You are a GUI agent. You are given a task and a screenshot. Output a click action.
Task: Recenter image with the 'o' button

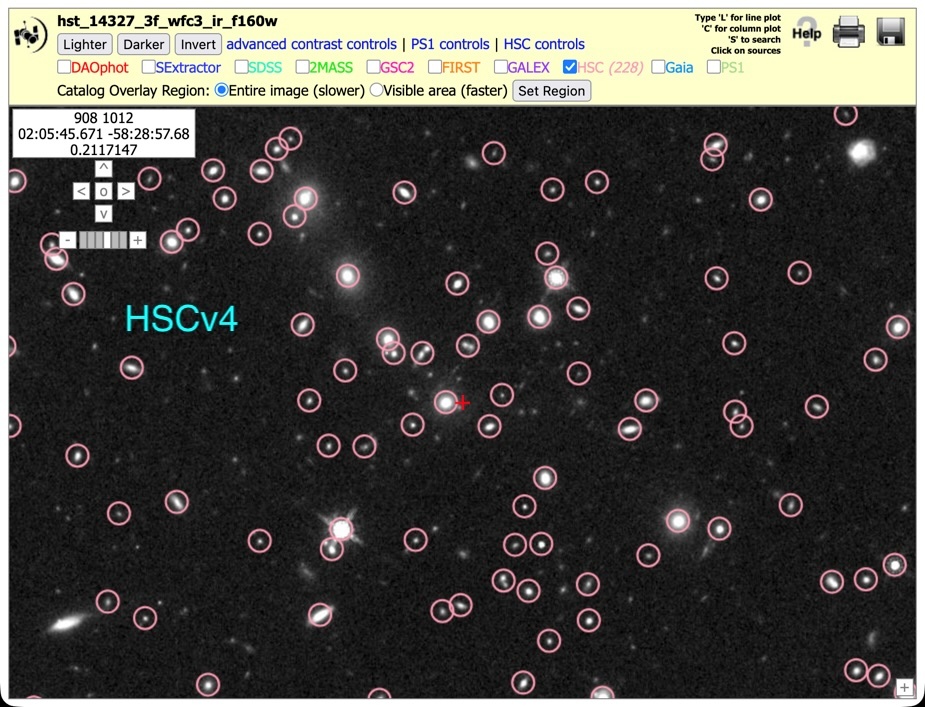pos(103,191)
